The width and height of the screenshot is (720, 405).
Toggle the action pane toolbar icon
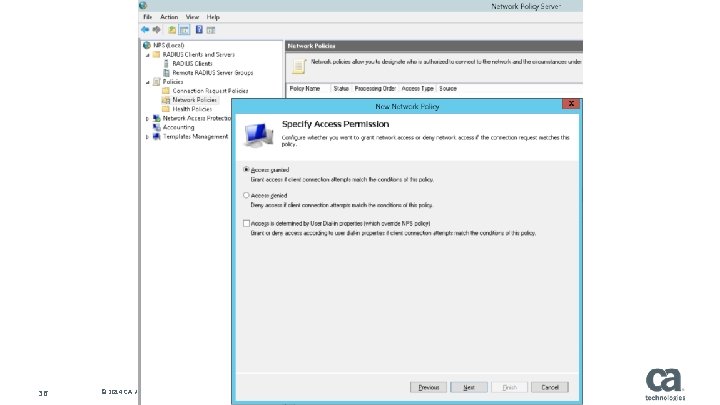(x=211, y=30)
